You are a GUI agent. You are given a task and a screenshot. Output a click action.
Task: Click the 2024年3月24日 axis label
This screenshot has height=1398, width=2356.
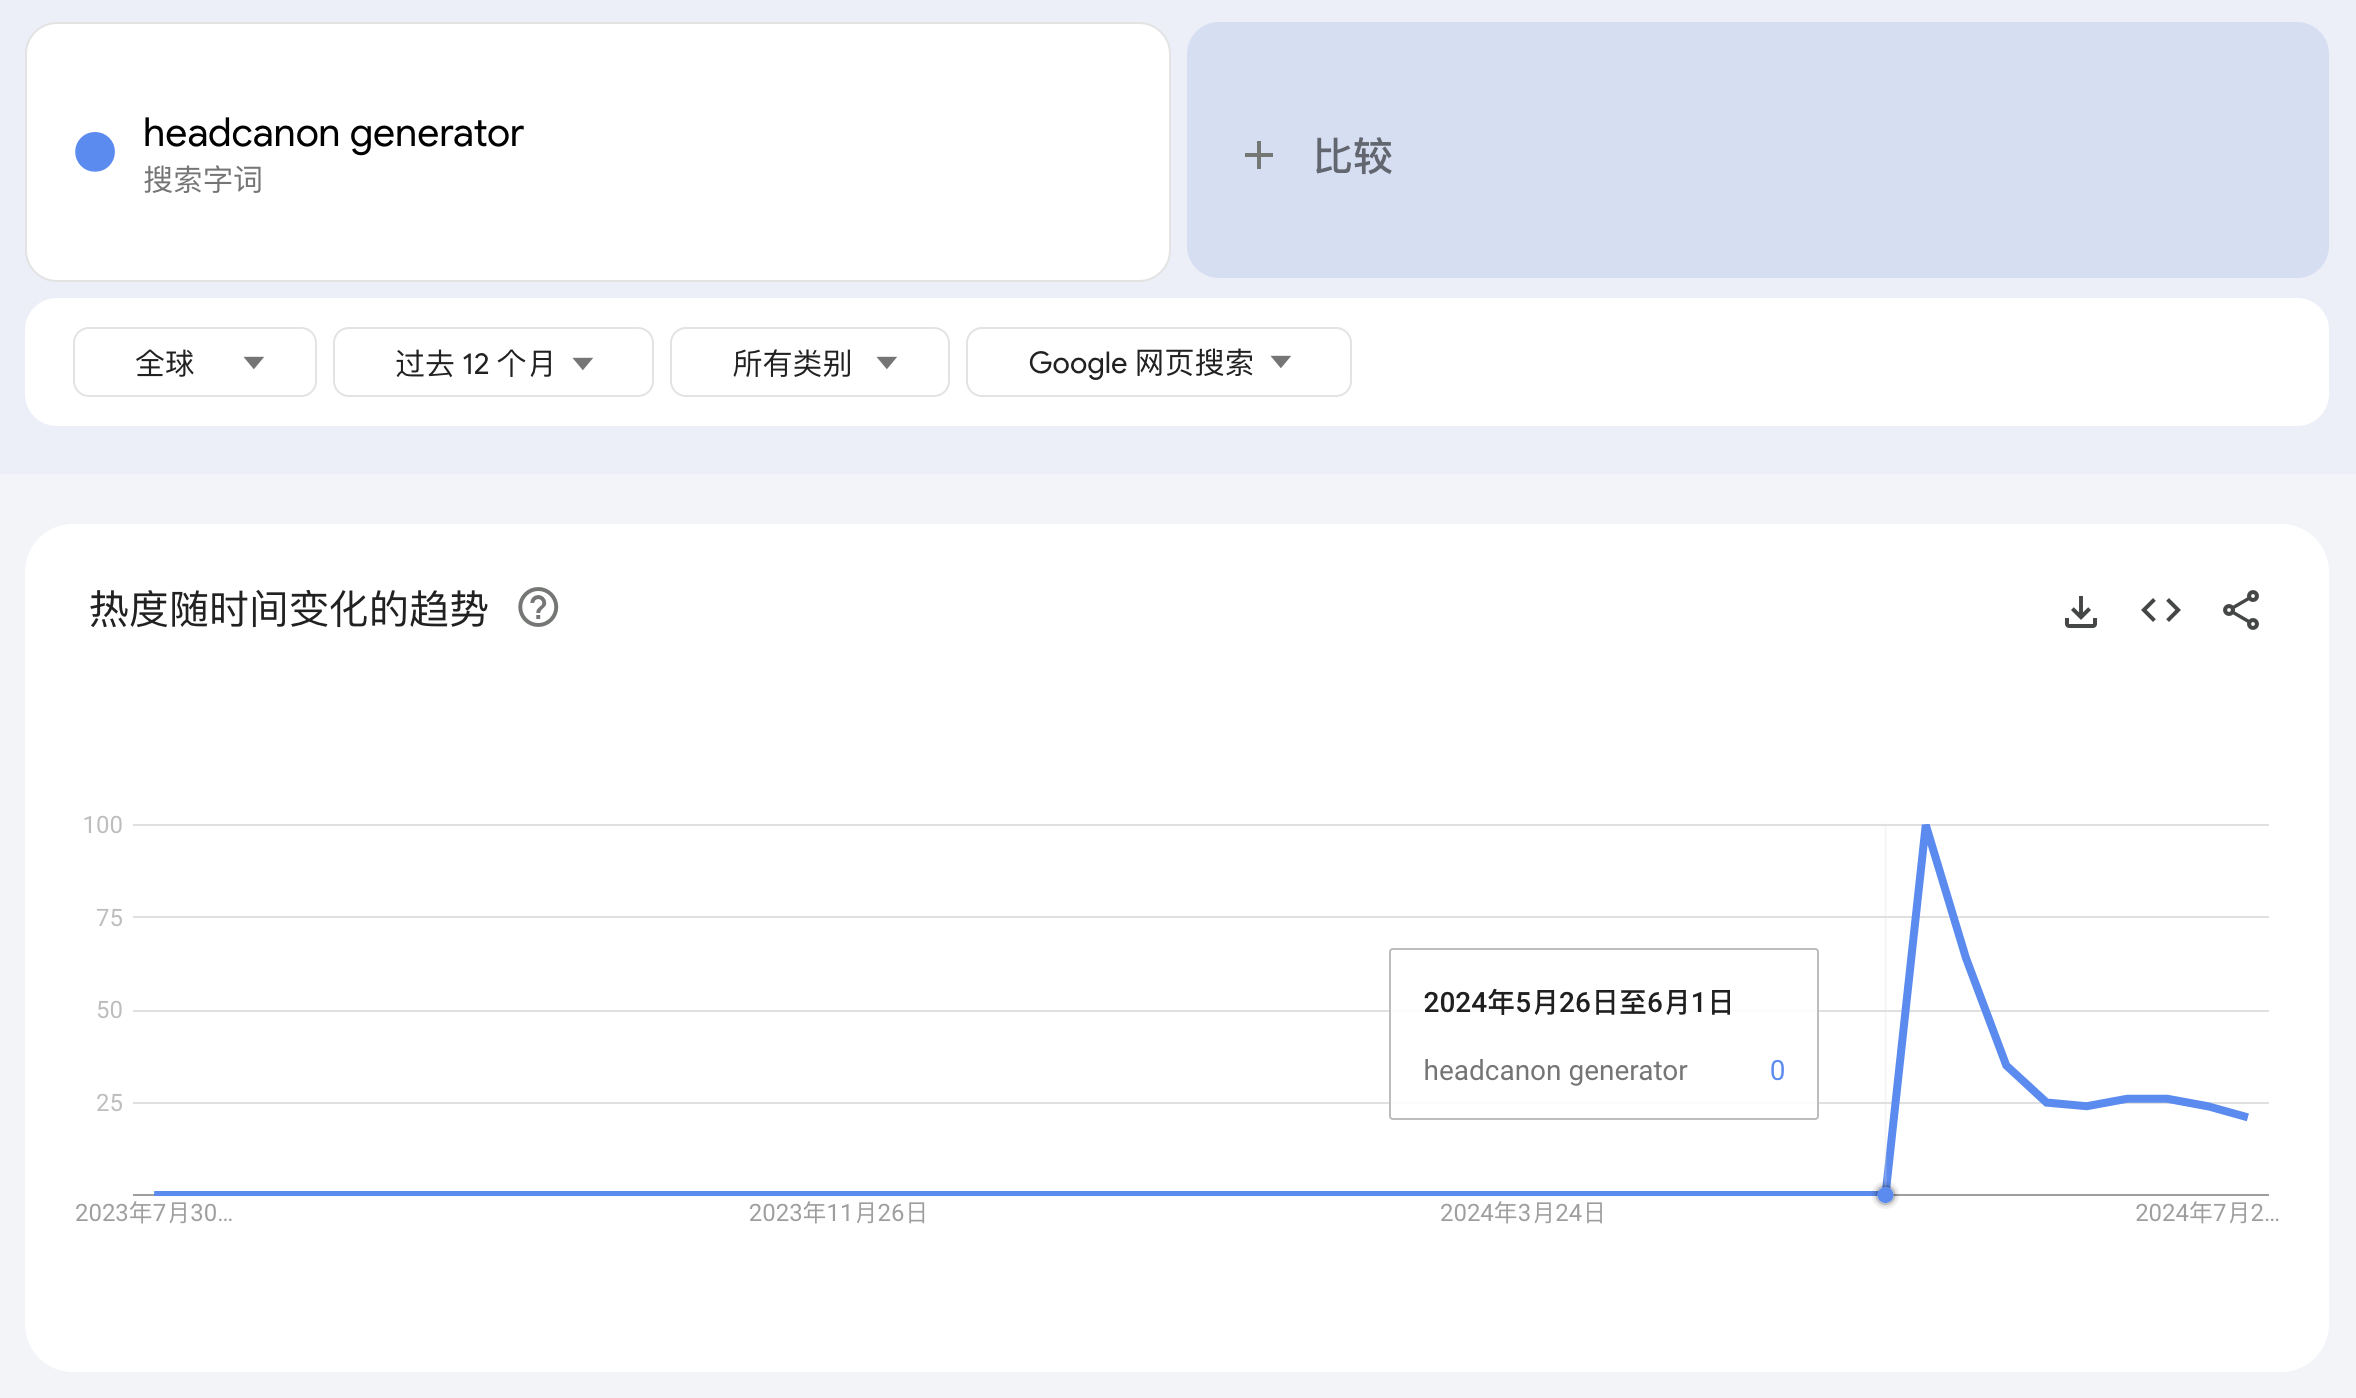[x=1522, y=1213]
